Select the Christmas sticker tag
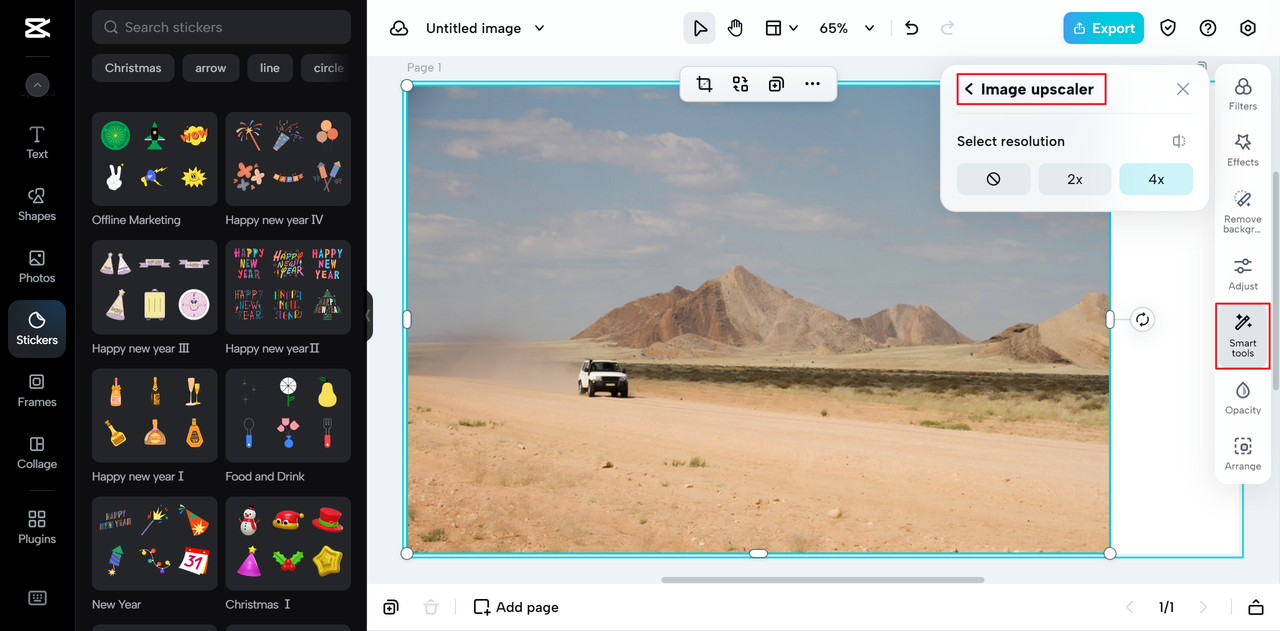 click(133, 68)
